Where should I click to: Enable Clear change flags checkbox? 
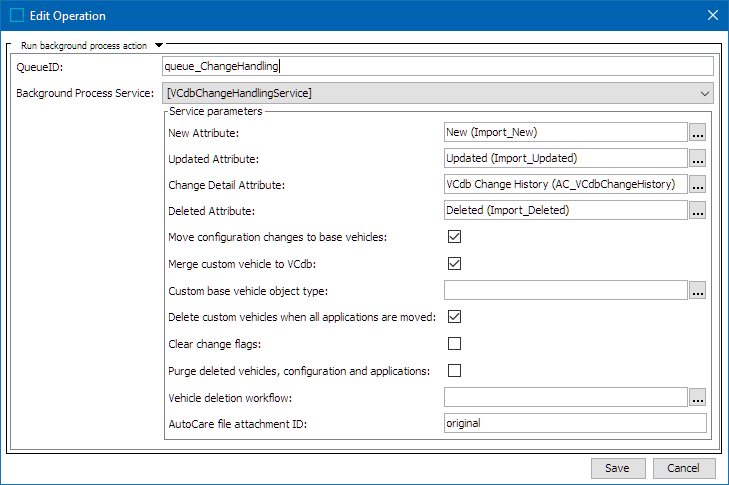454,344
